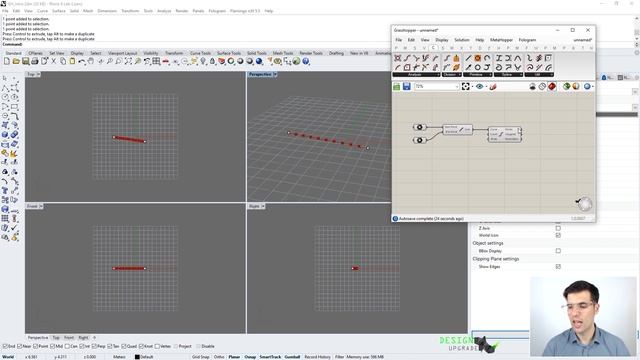
Task: Click the Copy icon in Rhino toolbar
Action: pyautogui.click(x=63, y=61)
